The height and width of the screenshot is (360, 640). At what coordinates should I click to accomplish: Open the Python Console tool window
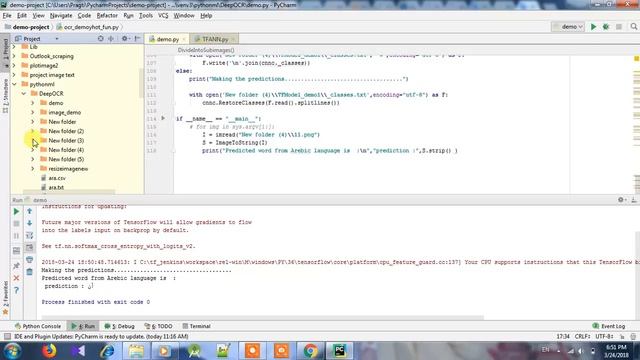pyautogui.click(x=38, y=326)
